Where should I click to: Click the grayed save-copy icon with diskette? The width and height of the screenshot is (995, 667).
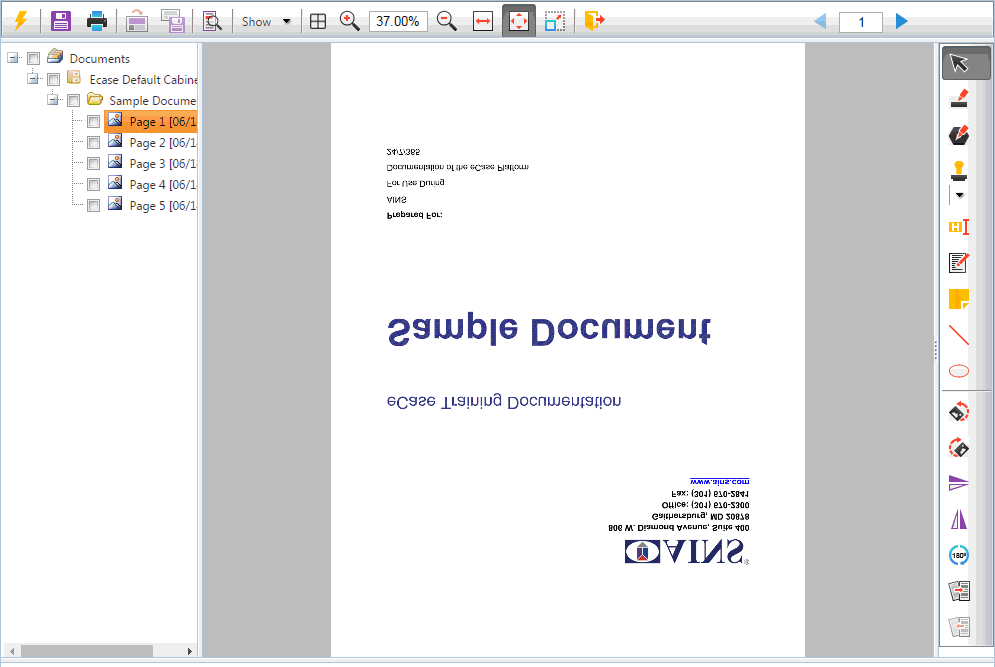click(x=173, y=21)
